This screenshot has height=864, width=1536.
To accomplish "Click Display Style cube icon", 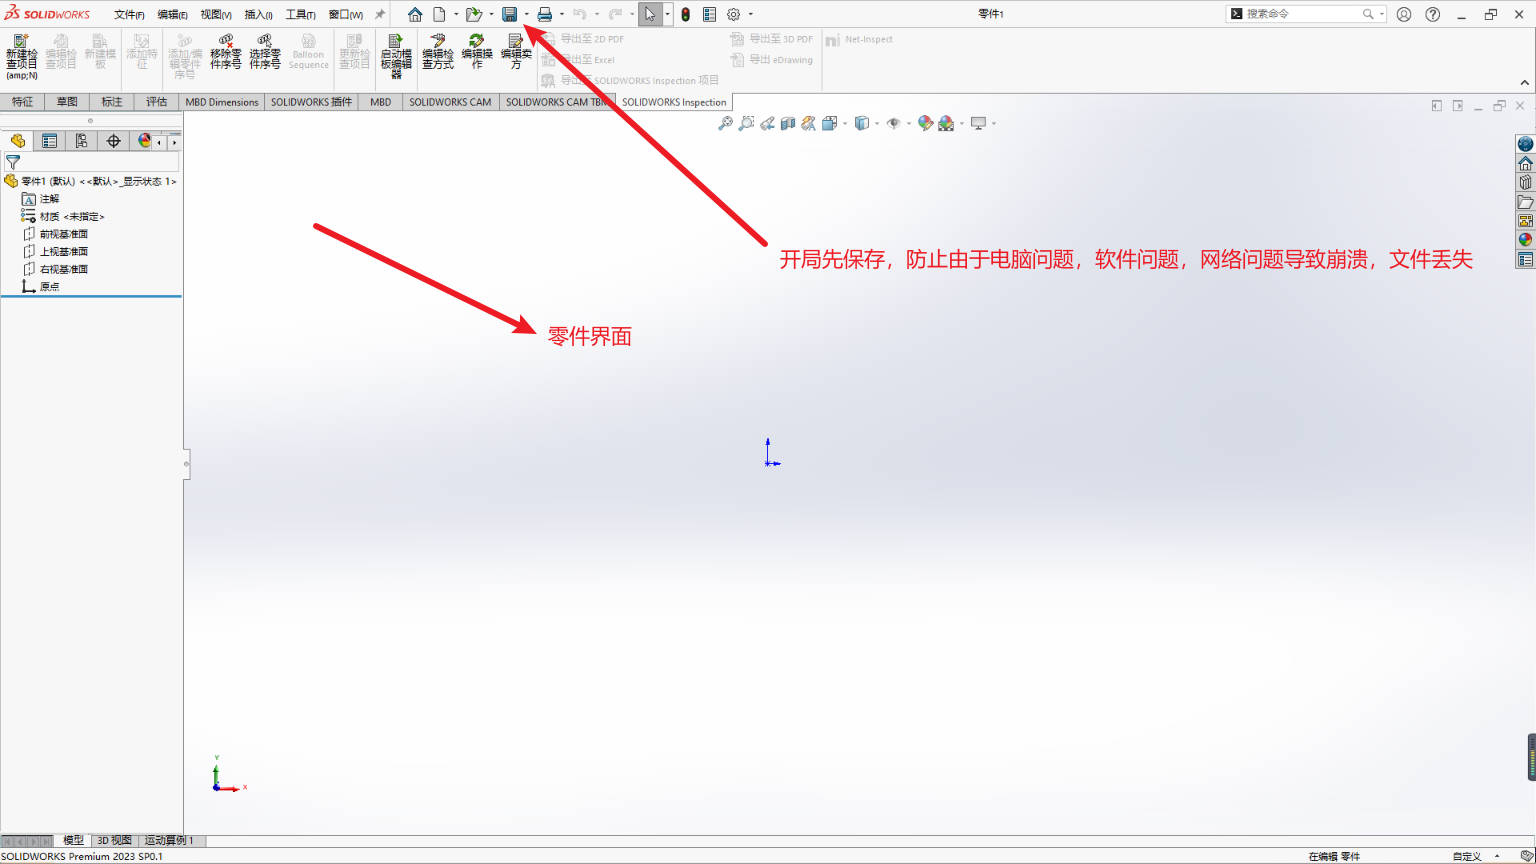I will pyautogui.click(x=861, y=123).
